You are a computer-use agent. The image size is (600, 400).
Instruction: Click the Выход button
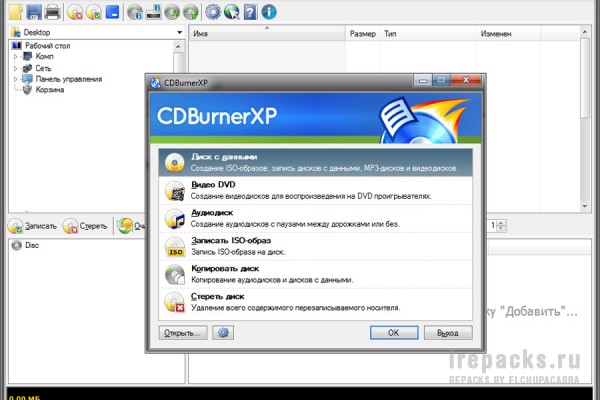(x=448, y=333)
